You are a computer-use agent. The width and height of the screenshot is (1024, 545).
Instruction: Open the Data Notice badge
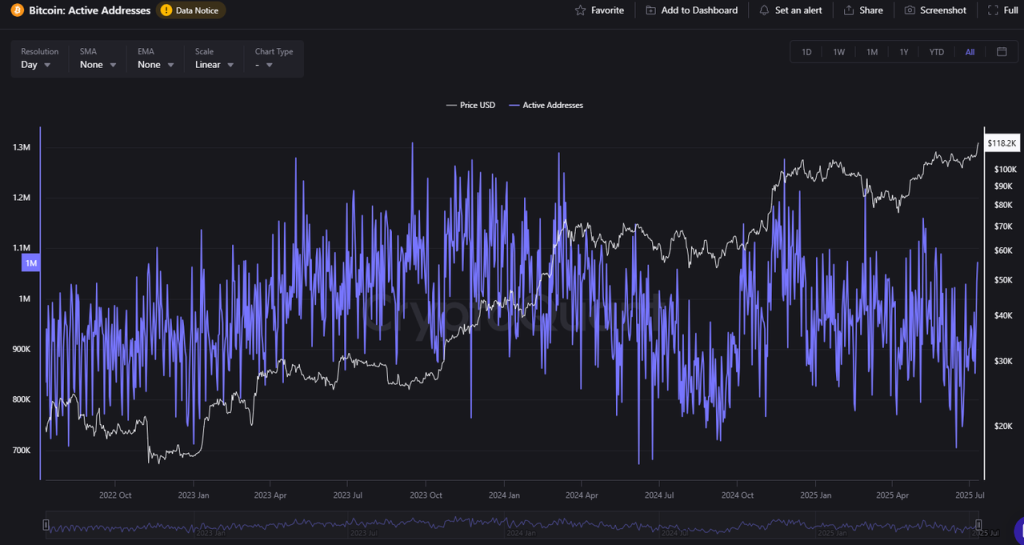192,10
